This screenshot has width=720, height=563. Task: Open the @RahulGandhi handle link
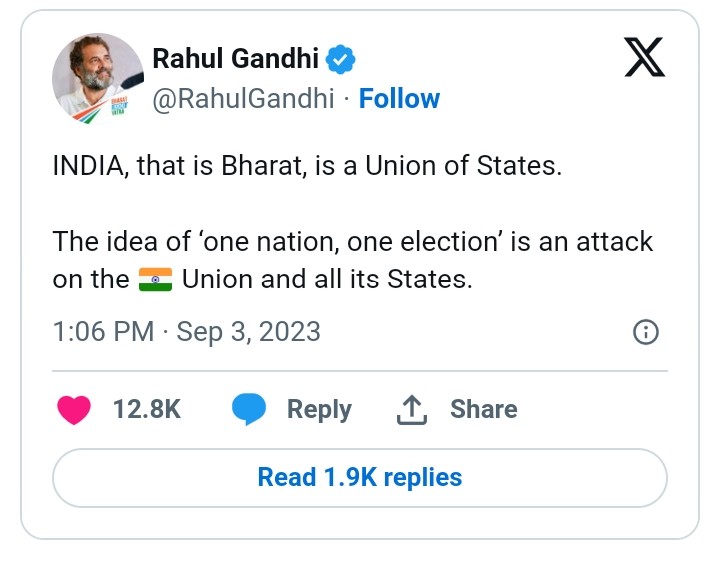[x=243, y=98]
